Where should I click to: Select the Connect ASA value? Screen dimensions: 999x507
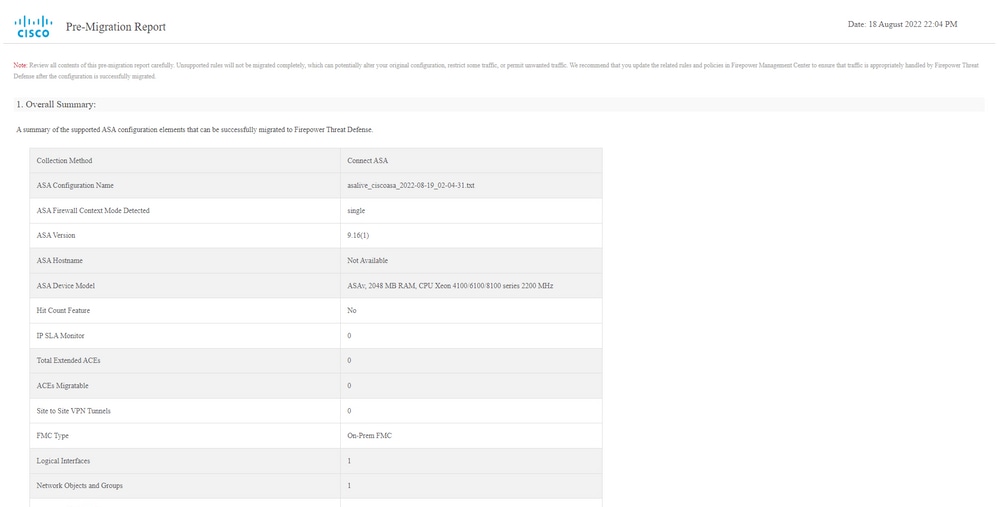coord(368,161)
